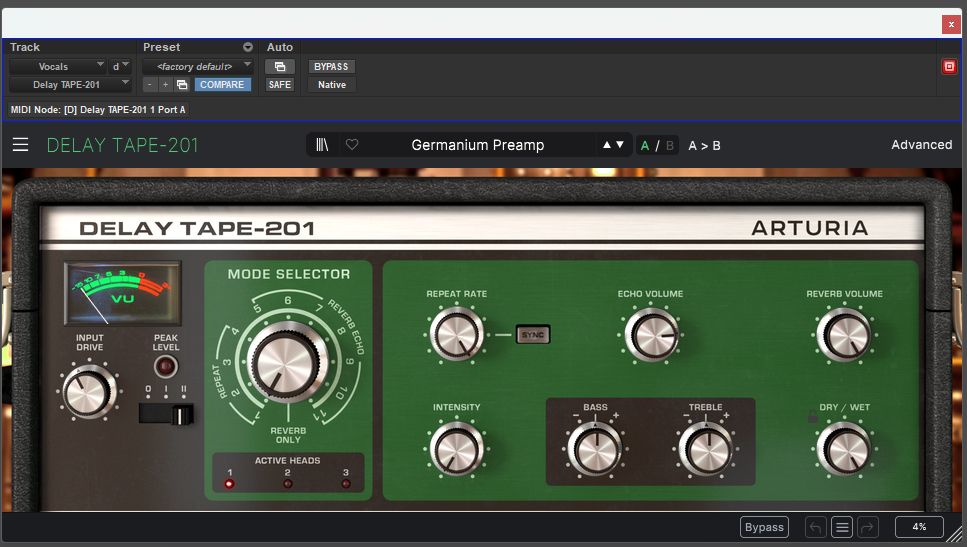Click the ARTURIA brand label
Screen dimensions: 967x547
click(x=810, y=228)
